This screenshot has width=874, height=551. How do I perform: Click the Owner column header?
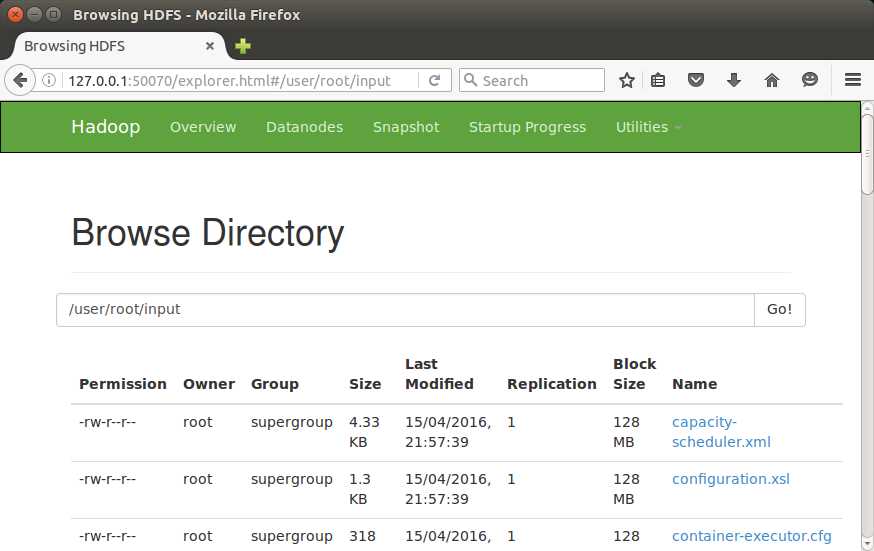pos(209,384)
